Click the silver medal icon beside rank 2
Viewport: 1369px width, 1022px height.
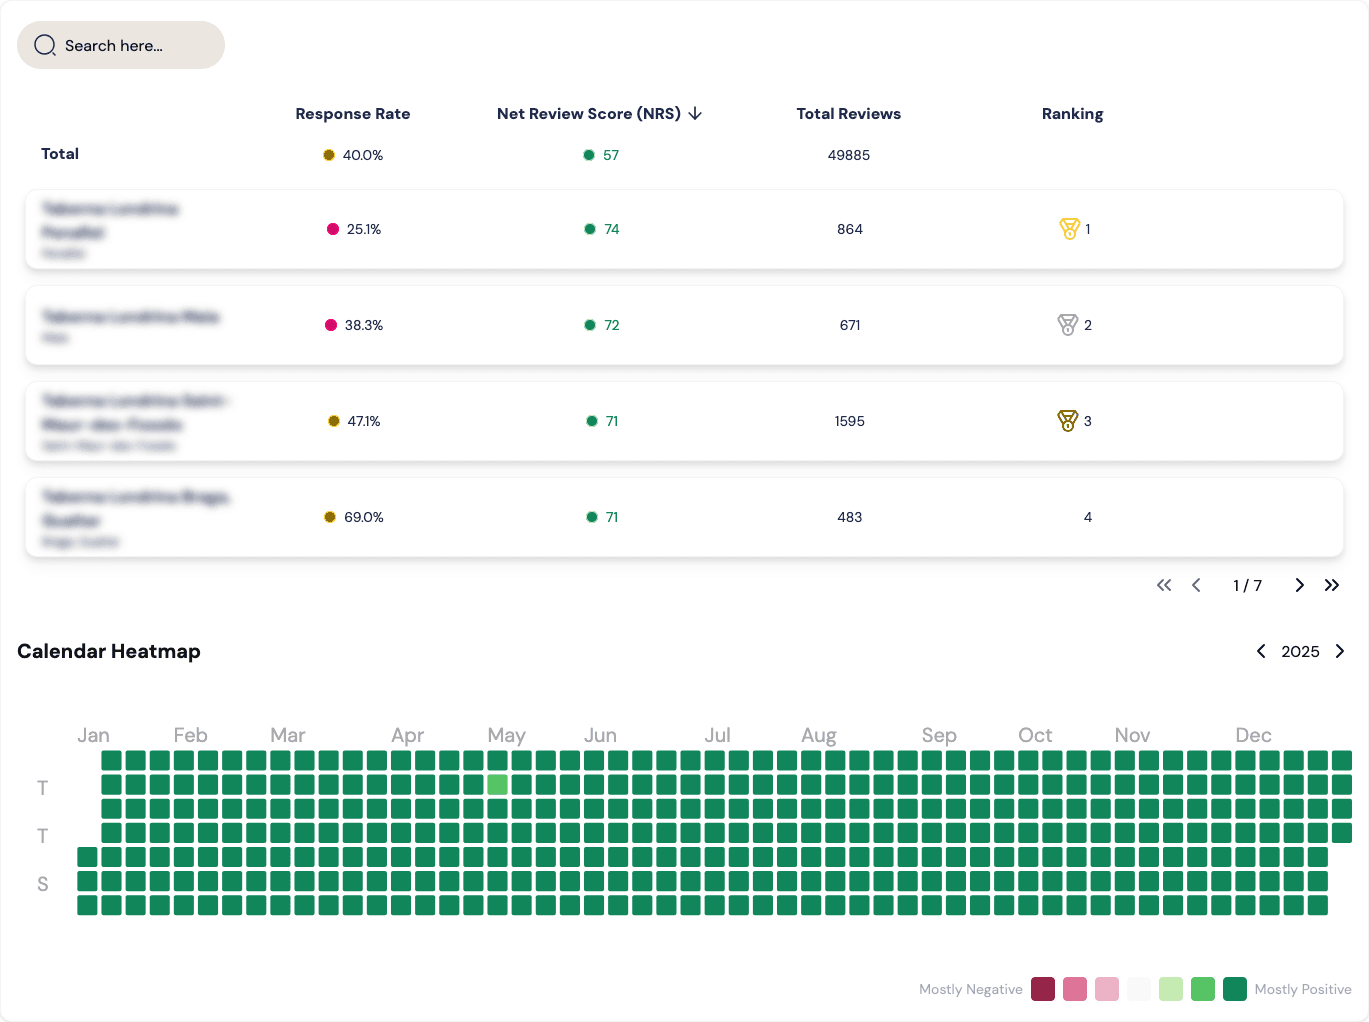pyautogui.click(x=1067, y=324)
